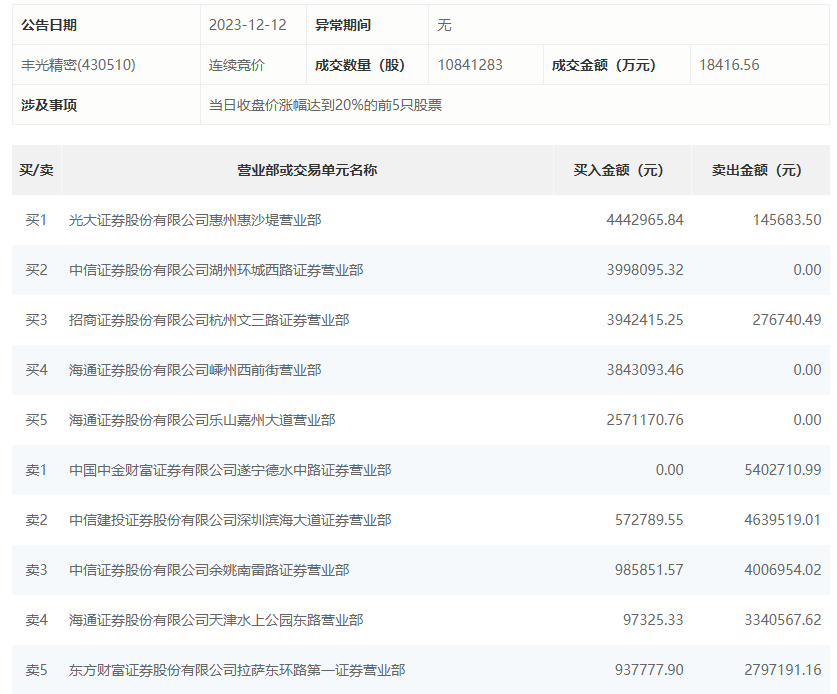Click the 卖1 rank label
Image resolution: width=837 pixels, height=694 pixels.
pos(36,470)
